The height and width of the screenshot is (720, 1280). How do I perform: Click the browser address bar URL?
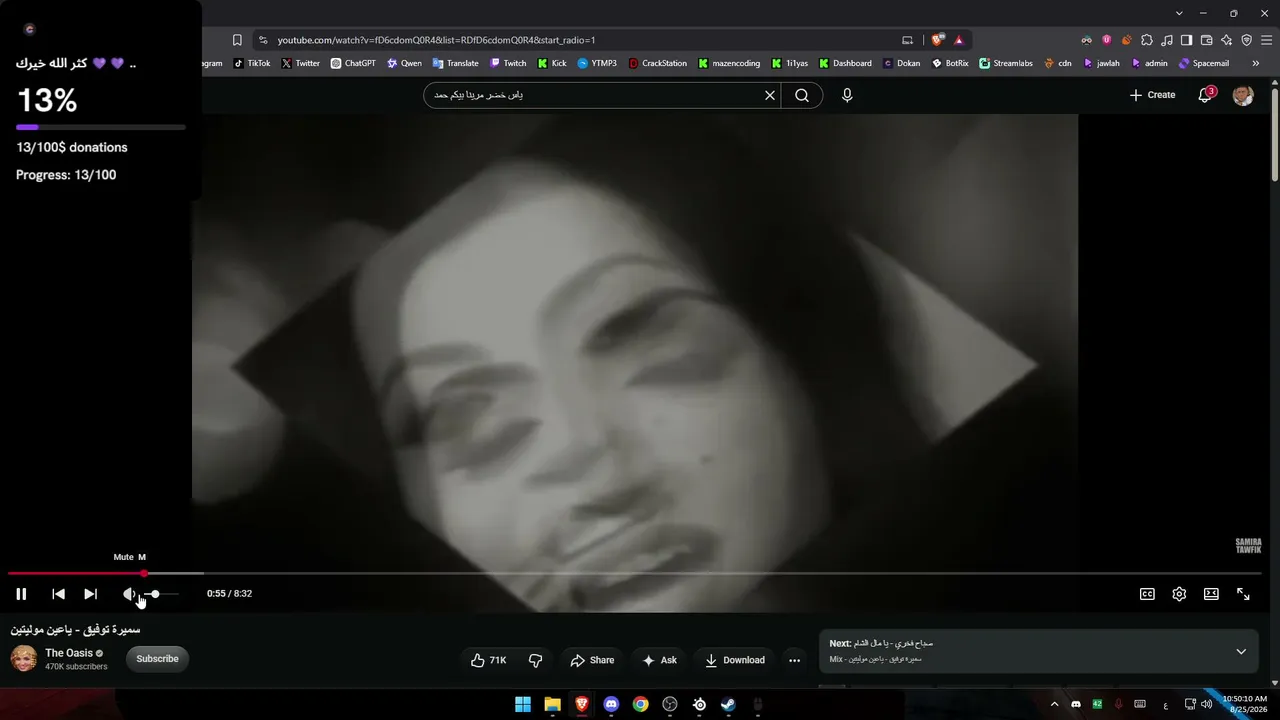coord(436,40)
